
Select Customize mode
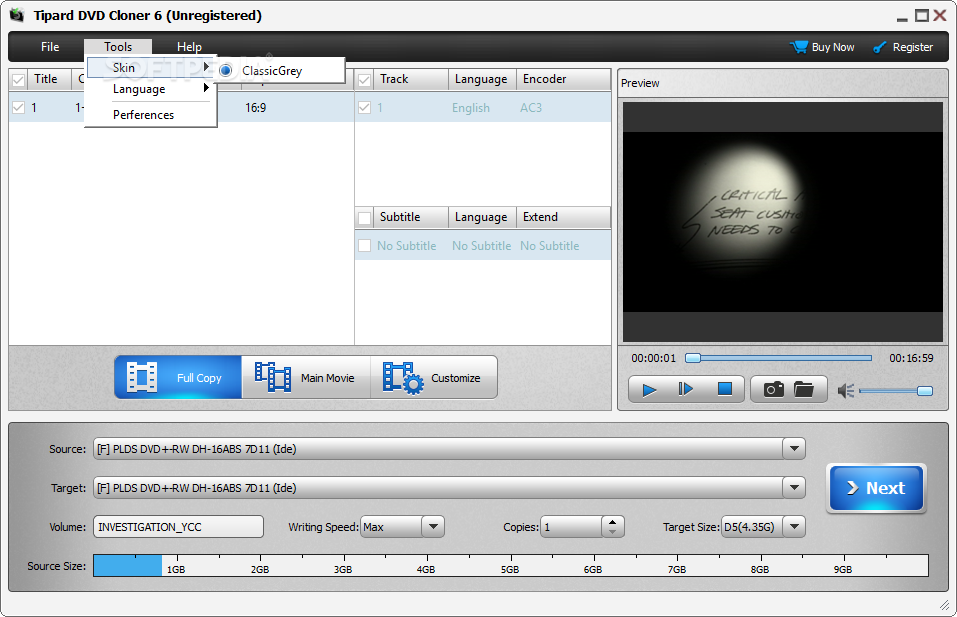pyautogui.click(x=434, y=377)
